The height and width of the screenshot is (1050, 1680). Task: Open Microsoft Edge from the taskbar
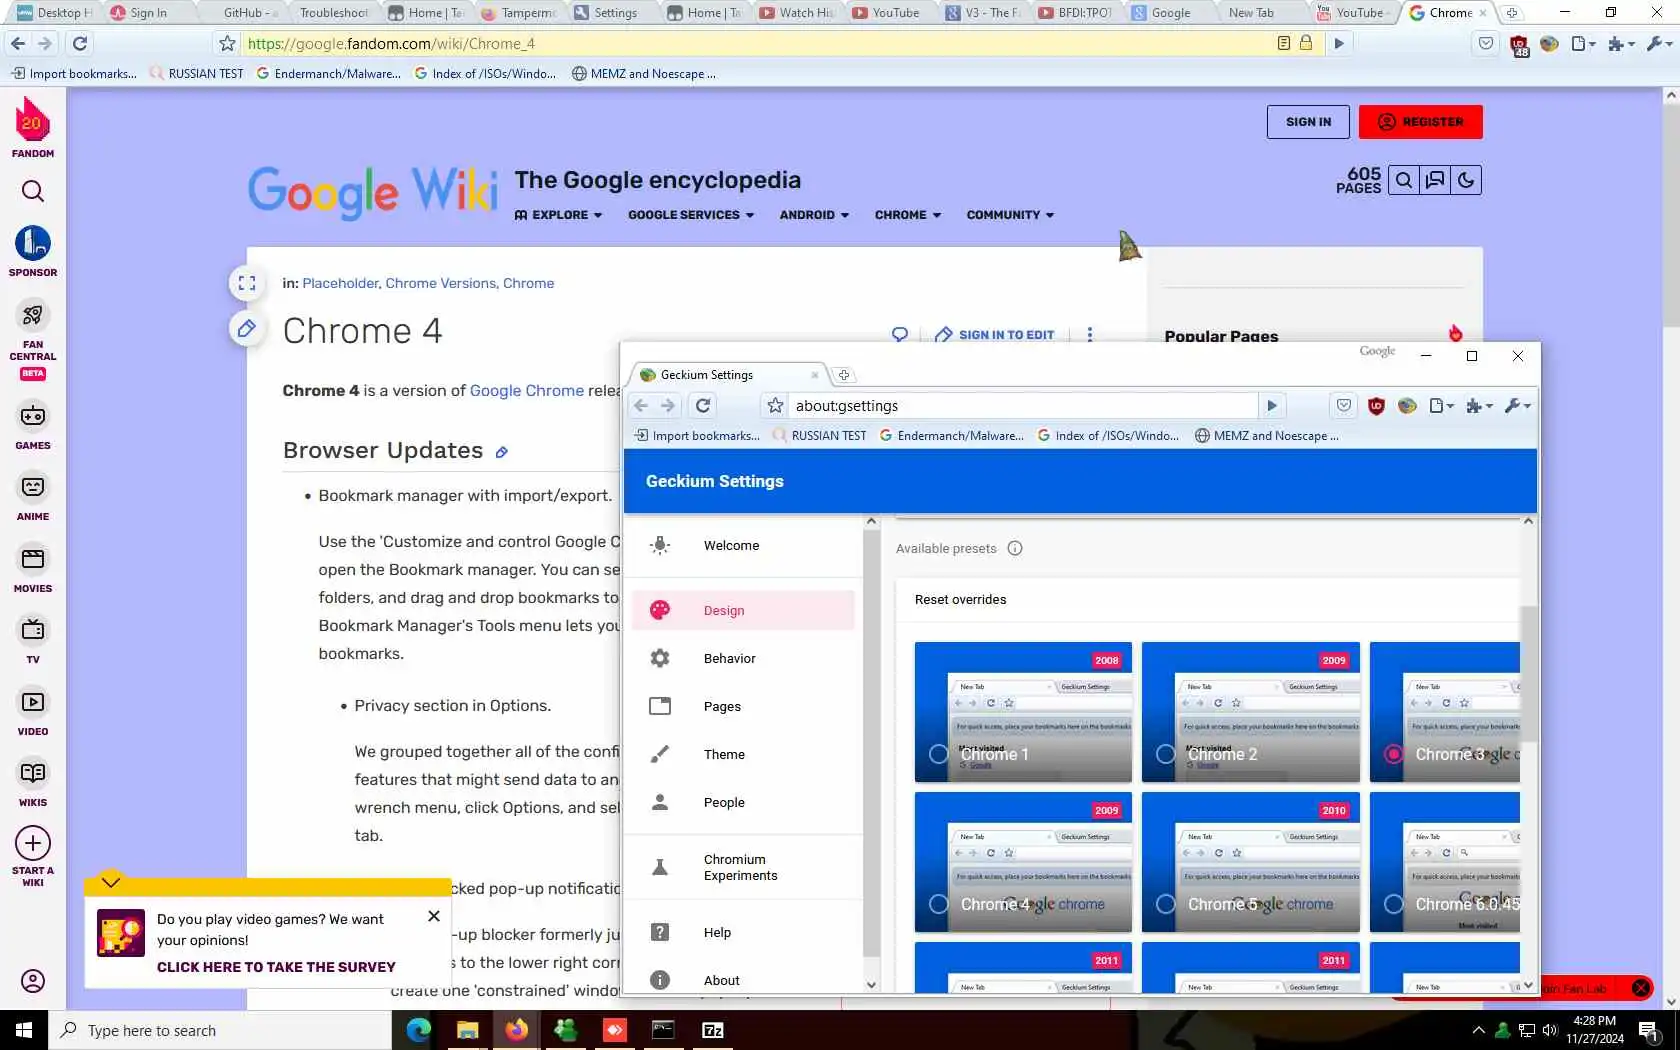418,1030
